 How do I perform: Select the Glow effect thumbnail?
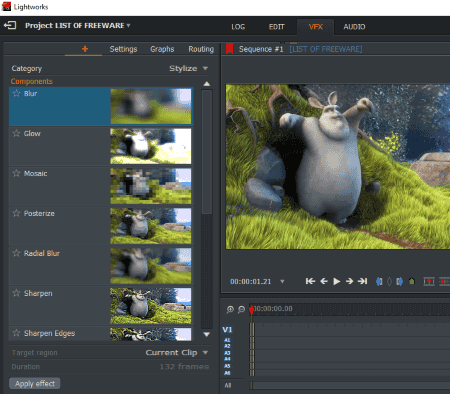pyautogui.click(x=151, y=146)
